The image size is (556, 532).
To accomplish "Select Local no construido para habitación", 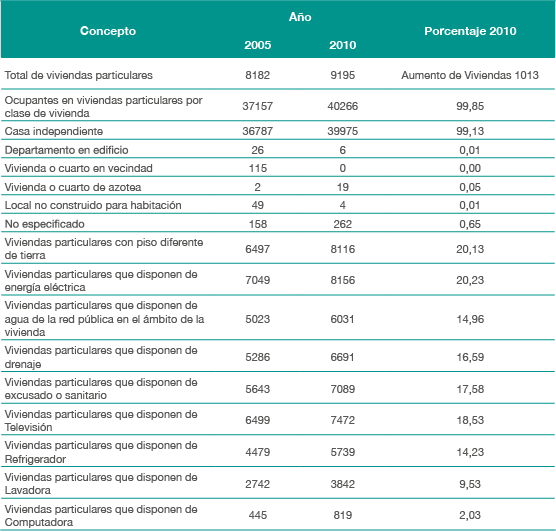I will point(93,205).
